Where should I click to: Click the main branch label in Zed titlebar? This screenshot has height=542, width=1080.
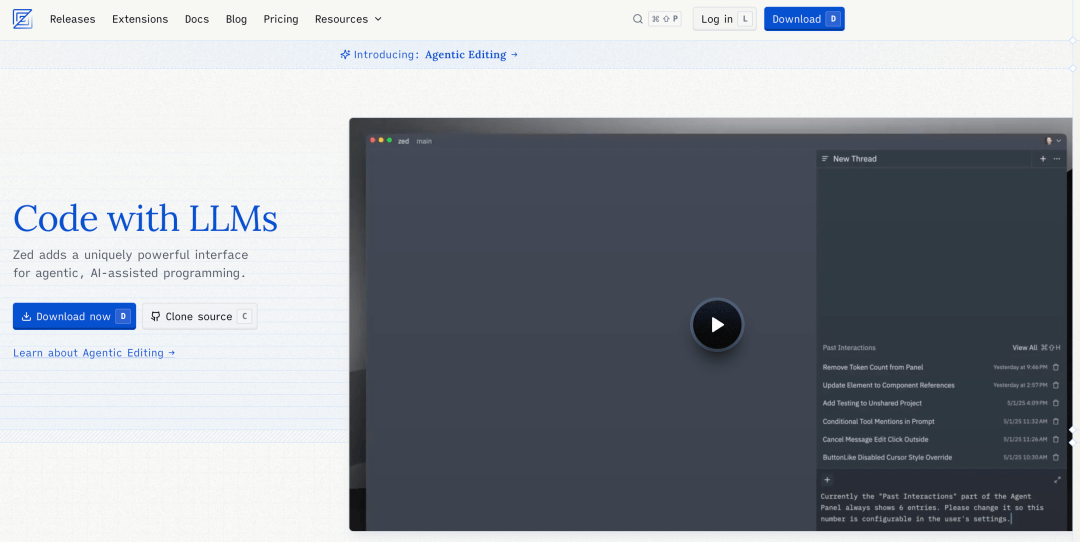[424, 141]
